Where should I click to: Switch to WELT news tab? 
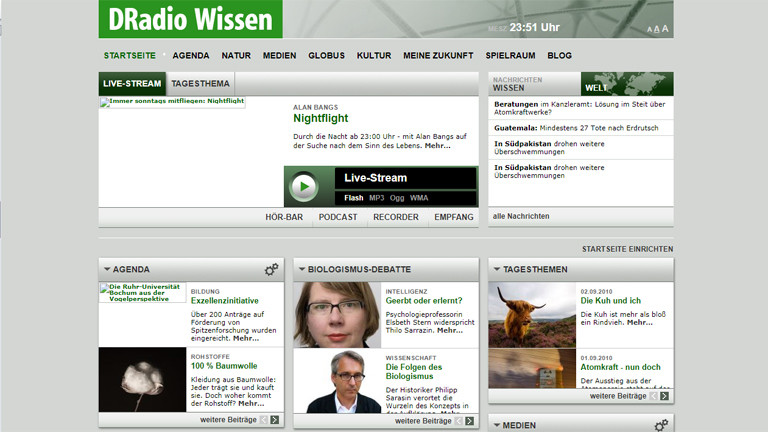(627, 84)
